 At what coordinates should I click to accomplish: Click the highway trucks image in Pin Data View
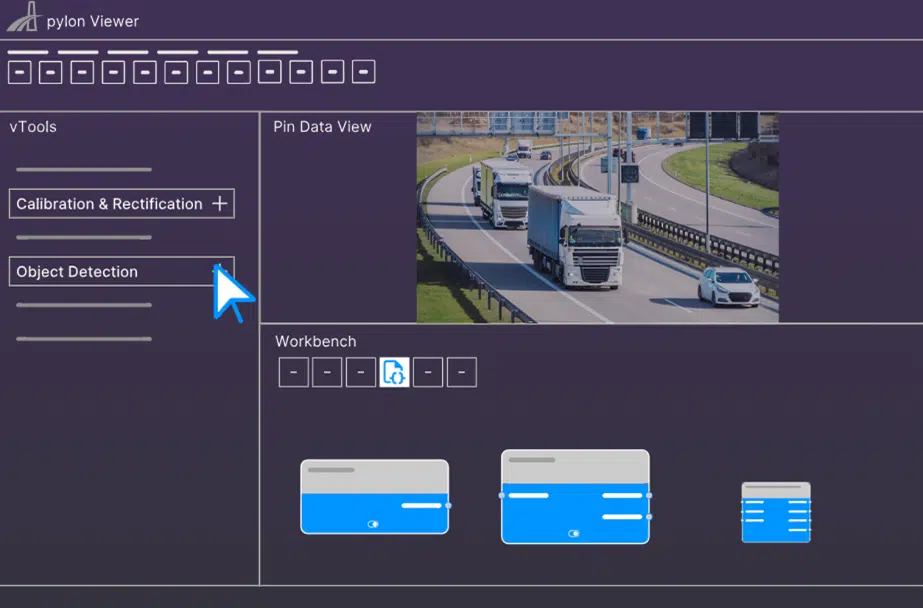click(x=597, y=217)
